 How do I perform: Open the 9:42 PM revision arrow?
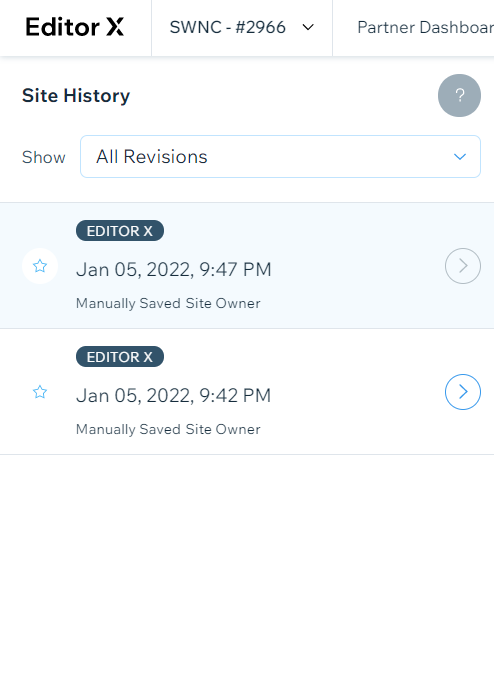463,392
